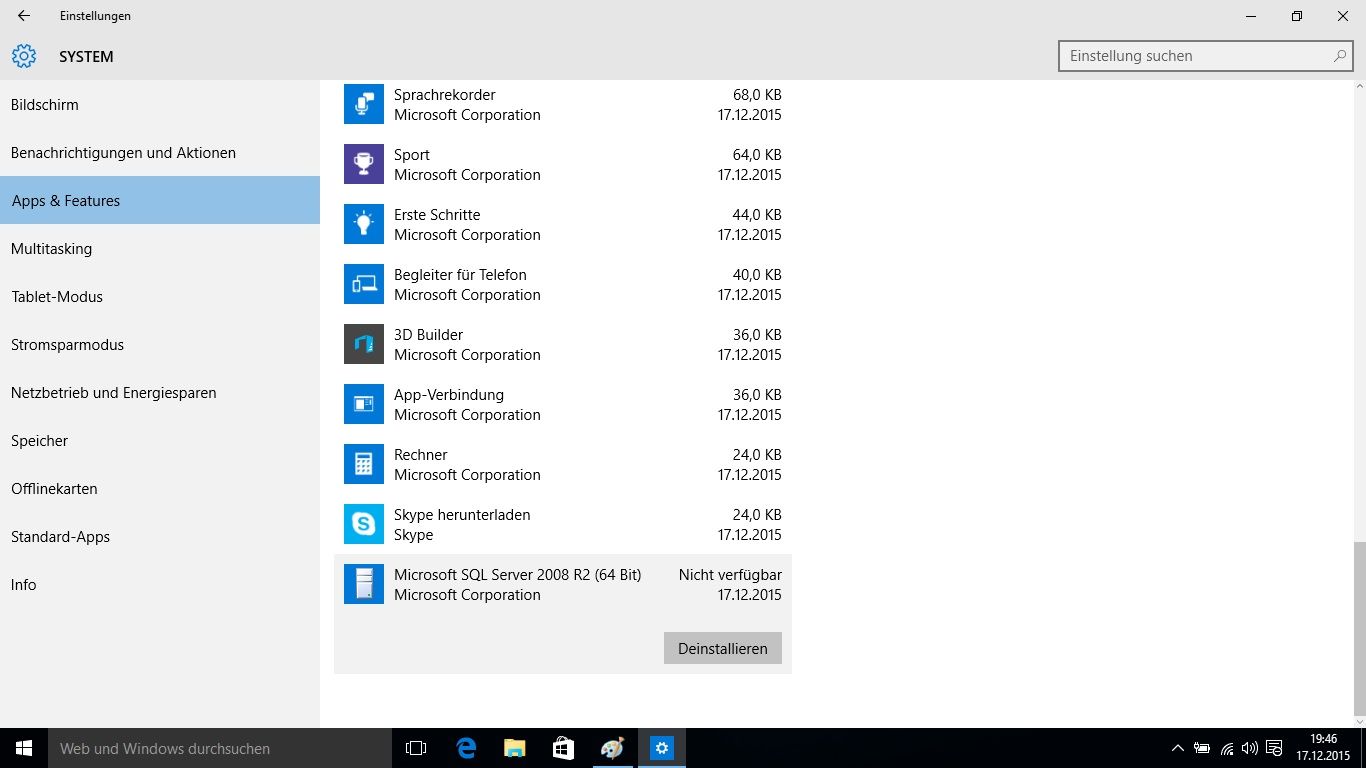Open the Windows Start menu
Image resolution: width=1366 pixels, height=768 pixels.
pyautogui.click(x=24, y=748)
